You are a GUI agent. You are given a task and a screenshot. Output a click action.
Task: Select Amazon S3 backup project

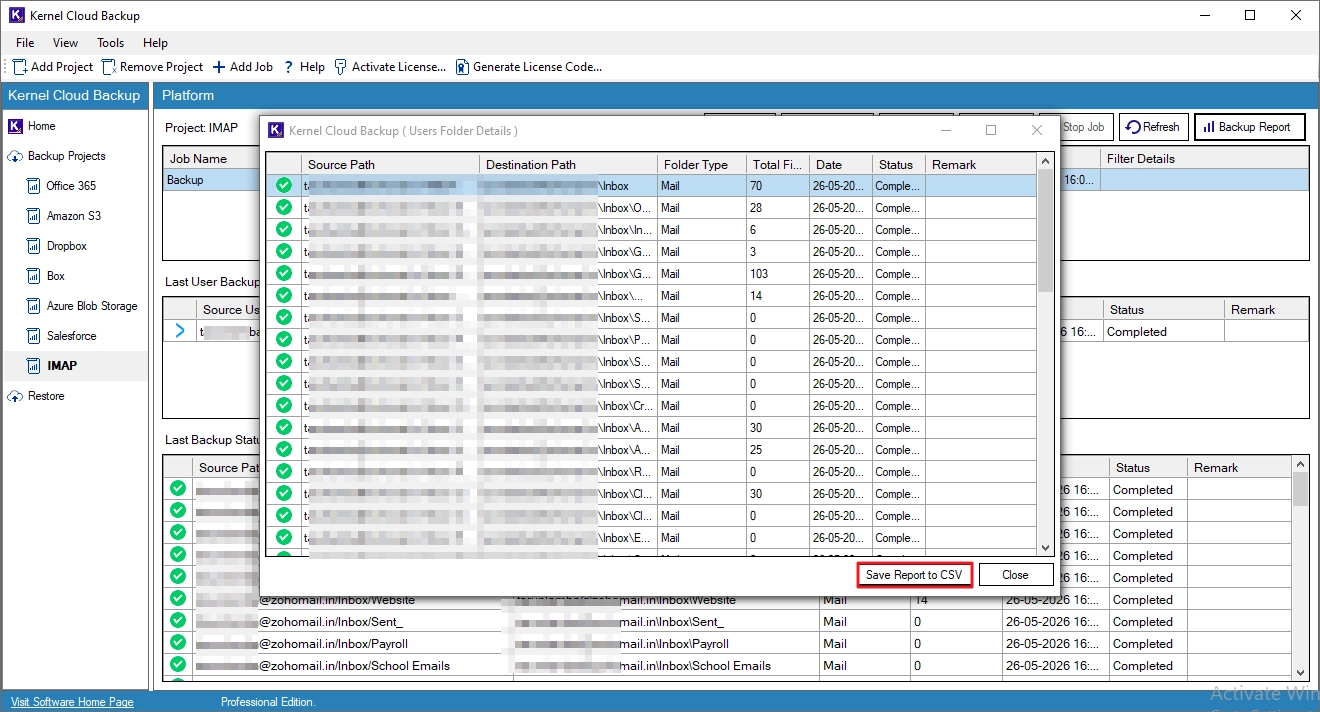[x=73, y=216]
